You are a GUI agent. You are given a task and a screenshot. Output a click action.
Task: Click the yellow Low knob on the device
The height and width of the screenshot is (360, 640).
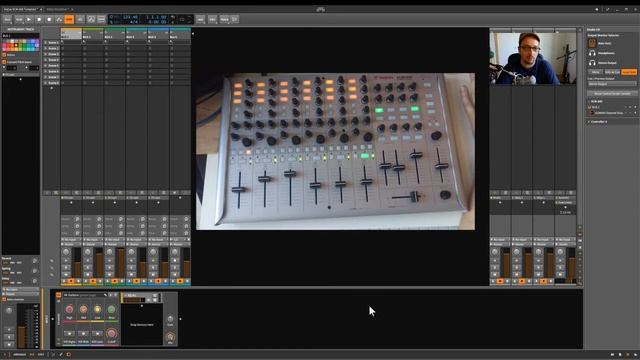tap(97, 309)
